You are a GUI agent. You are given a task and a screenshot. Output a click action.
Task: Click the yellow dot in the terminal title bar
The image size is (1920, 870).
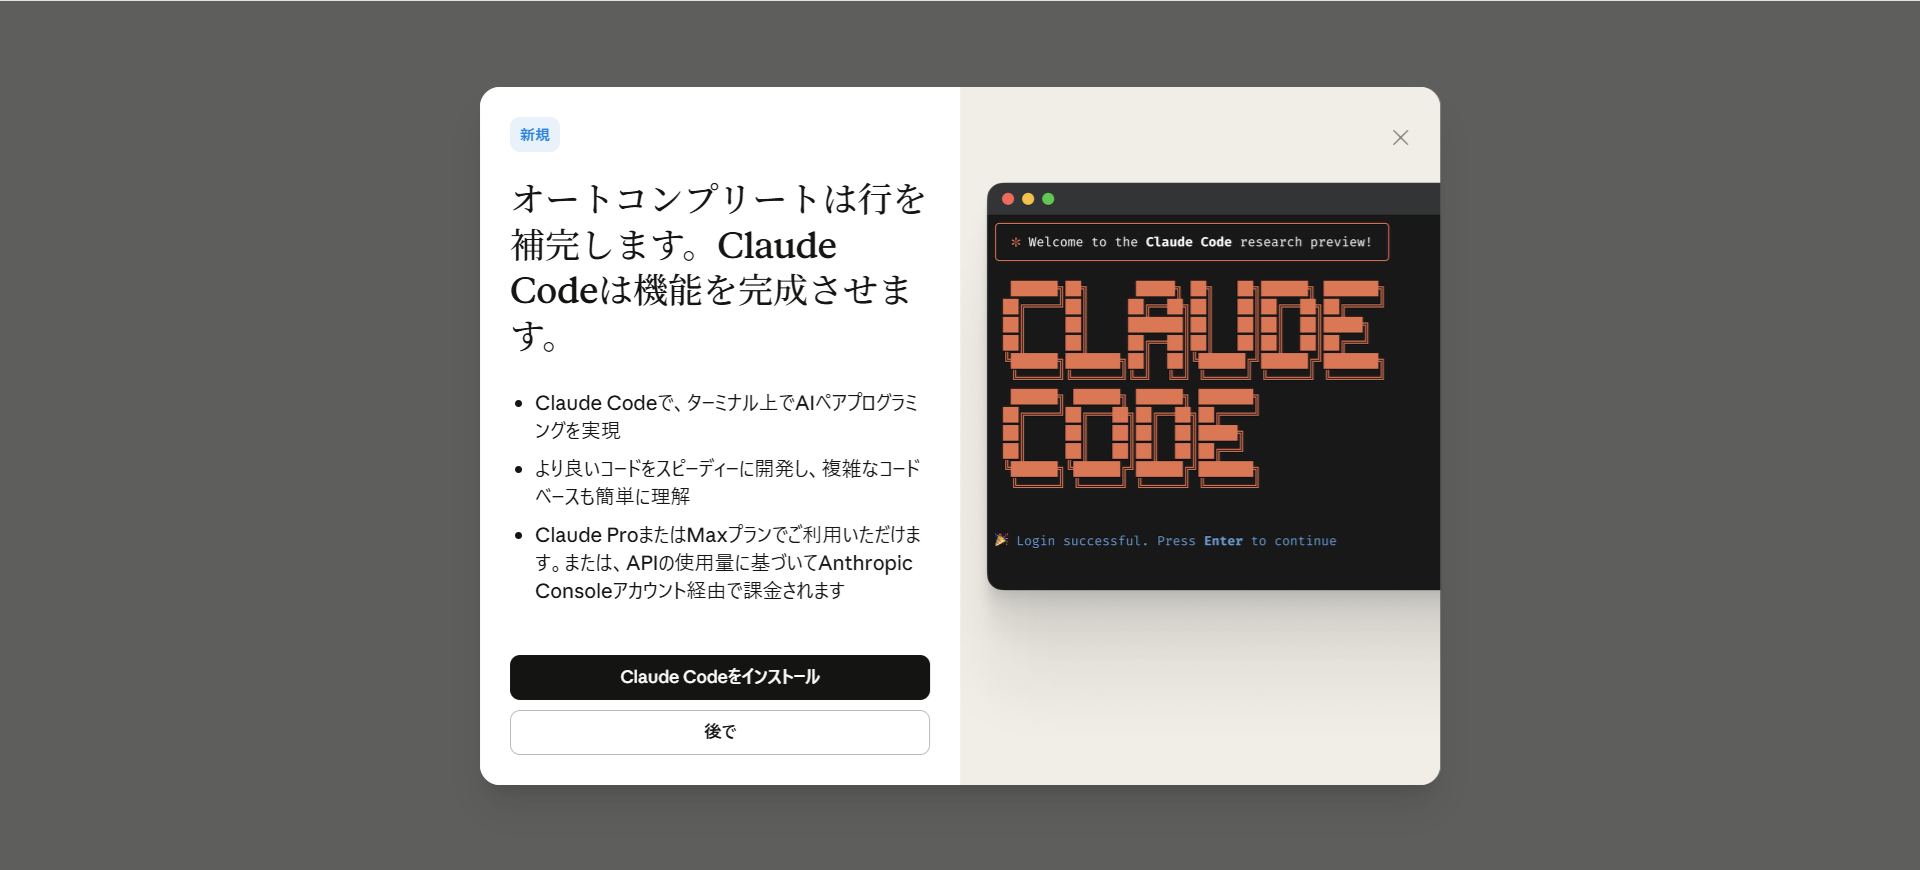(x=1028, y=199)
